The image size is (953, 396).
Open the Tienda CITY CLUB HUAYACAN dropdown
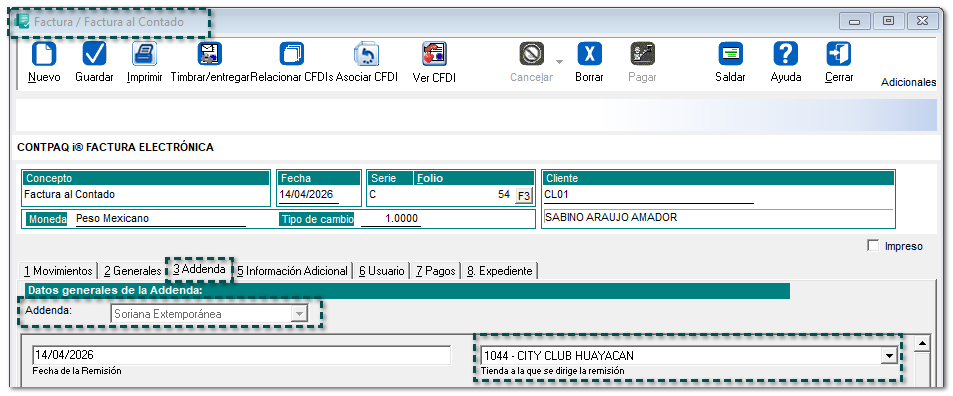(x=890, y=356)
